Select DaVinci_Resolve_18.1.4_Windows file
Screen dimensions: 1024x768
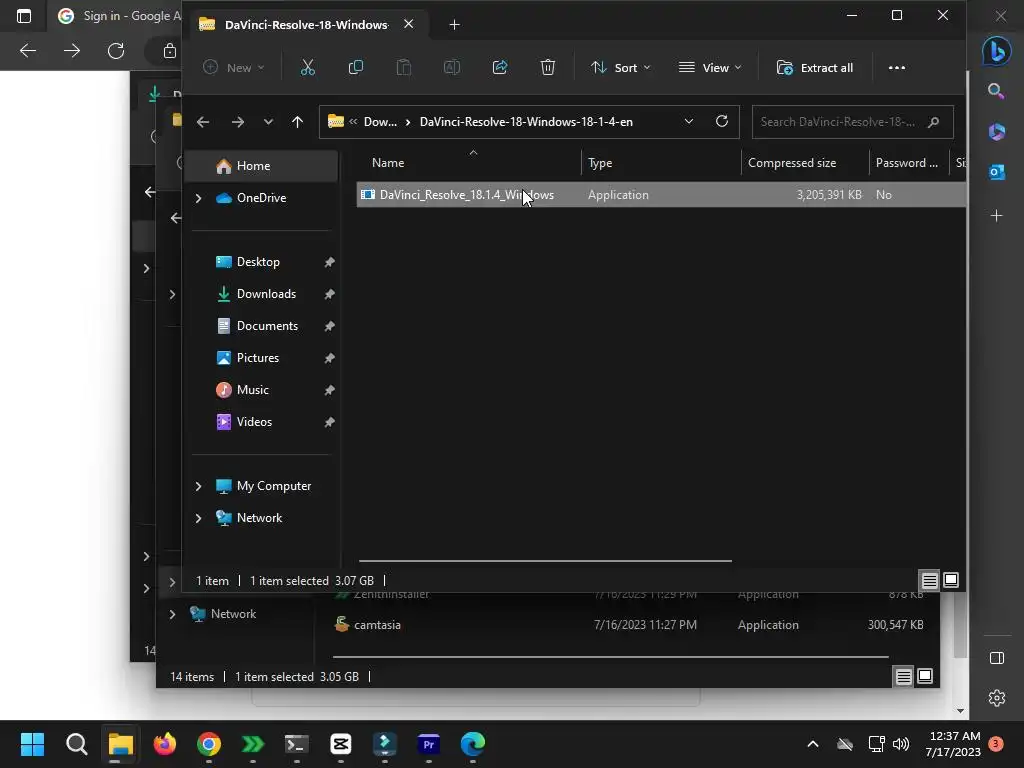click(660, 195)
